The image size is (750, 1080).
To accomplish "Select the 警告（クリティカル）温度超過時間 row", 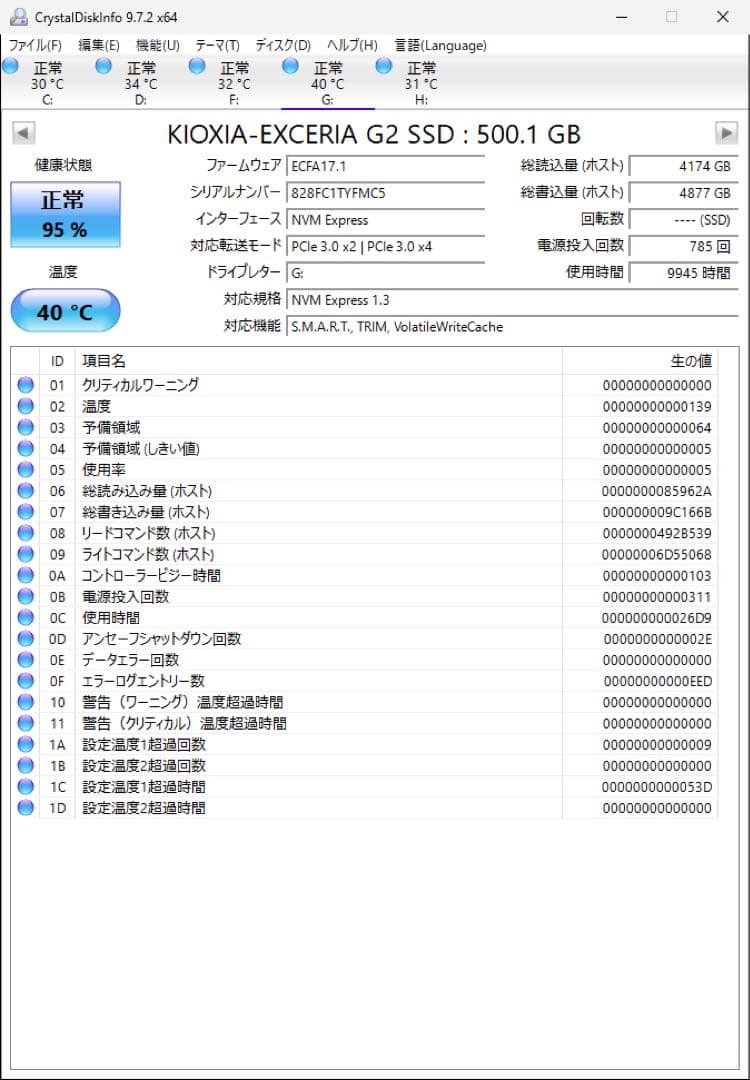I will pos(365,723).
